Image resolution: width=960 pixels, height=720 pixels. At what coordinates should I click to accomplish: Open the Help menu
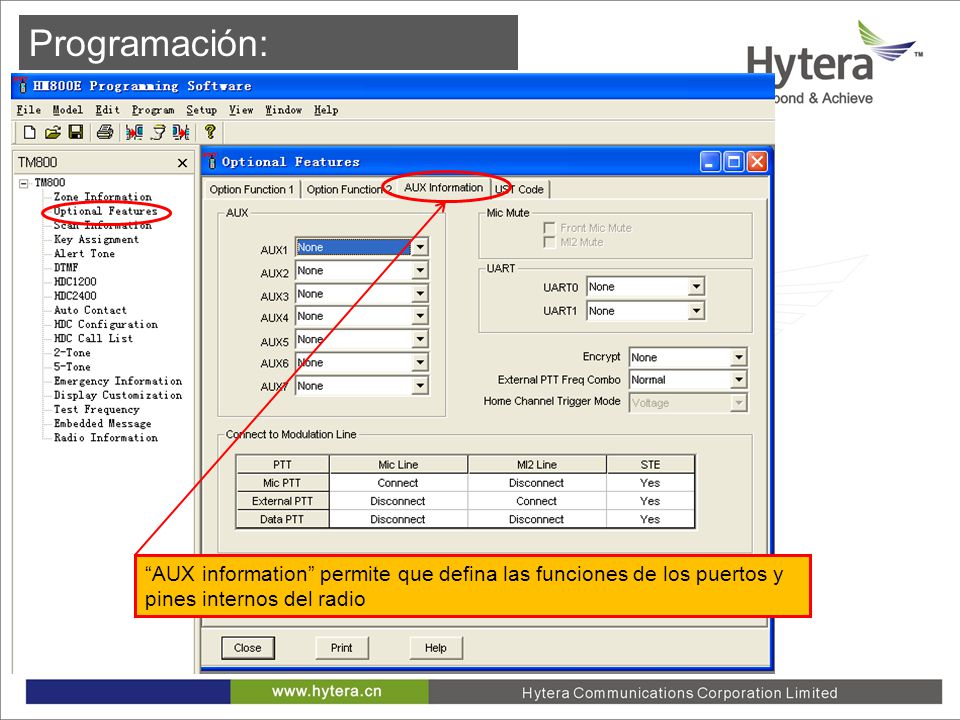[326, 110]
